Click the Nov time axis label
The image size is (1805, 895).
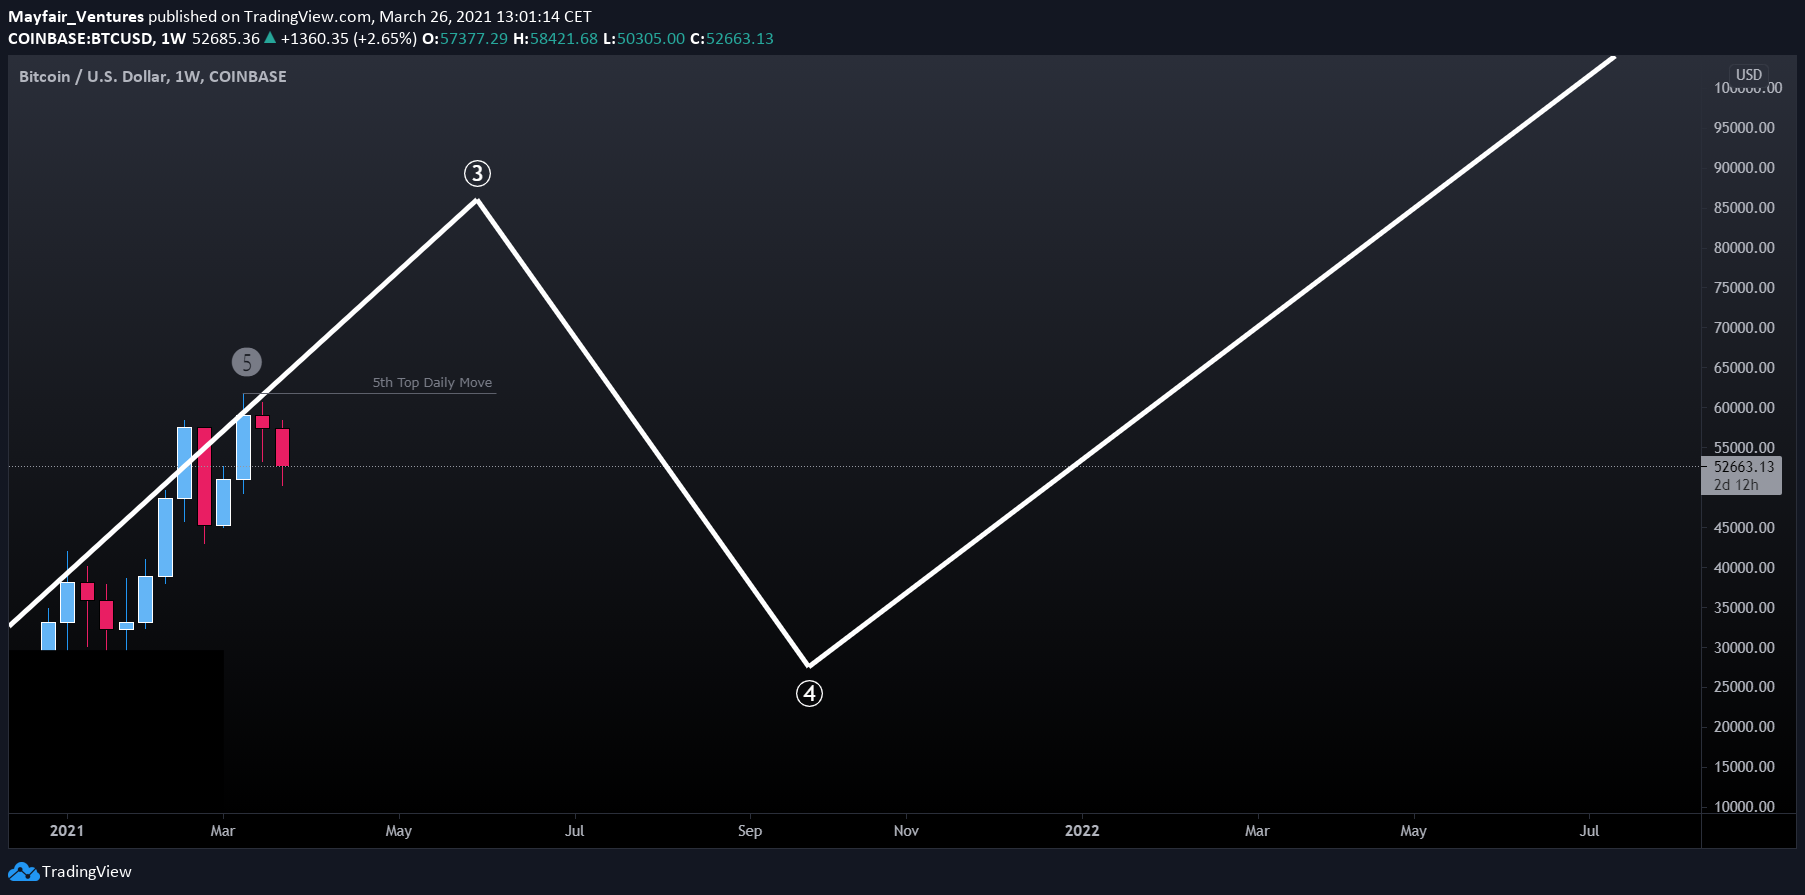pos(906,831)
